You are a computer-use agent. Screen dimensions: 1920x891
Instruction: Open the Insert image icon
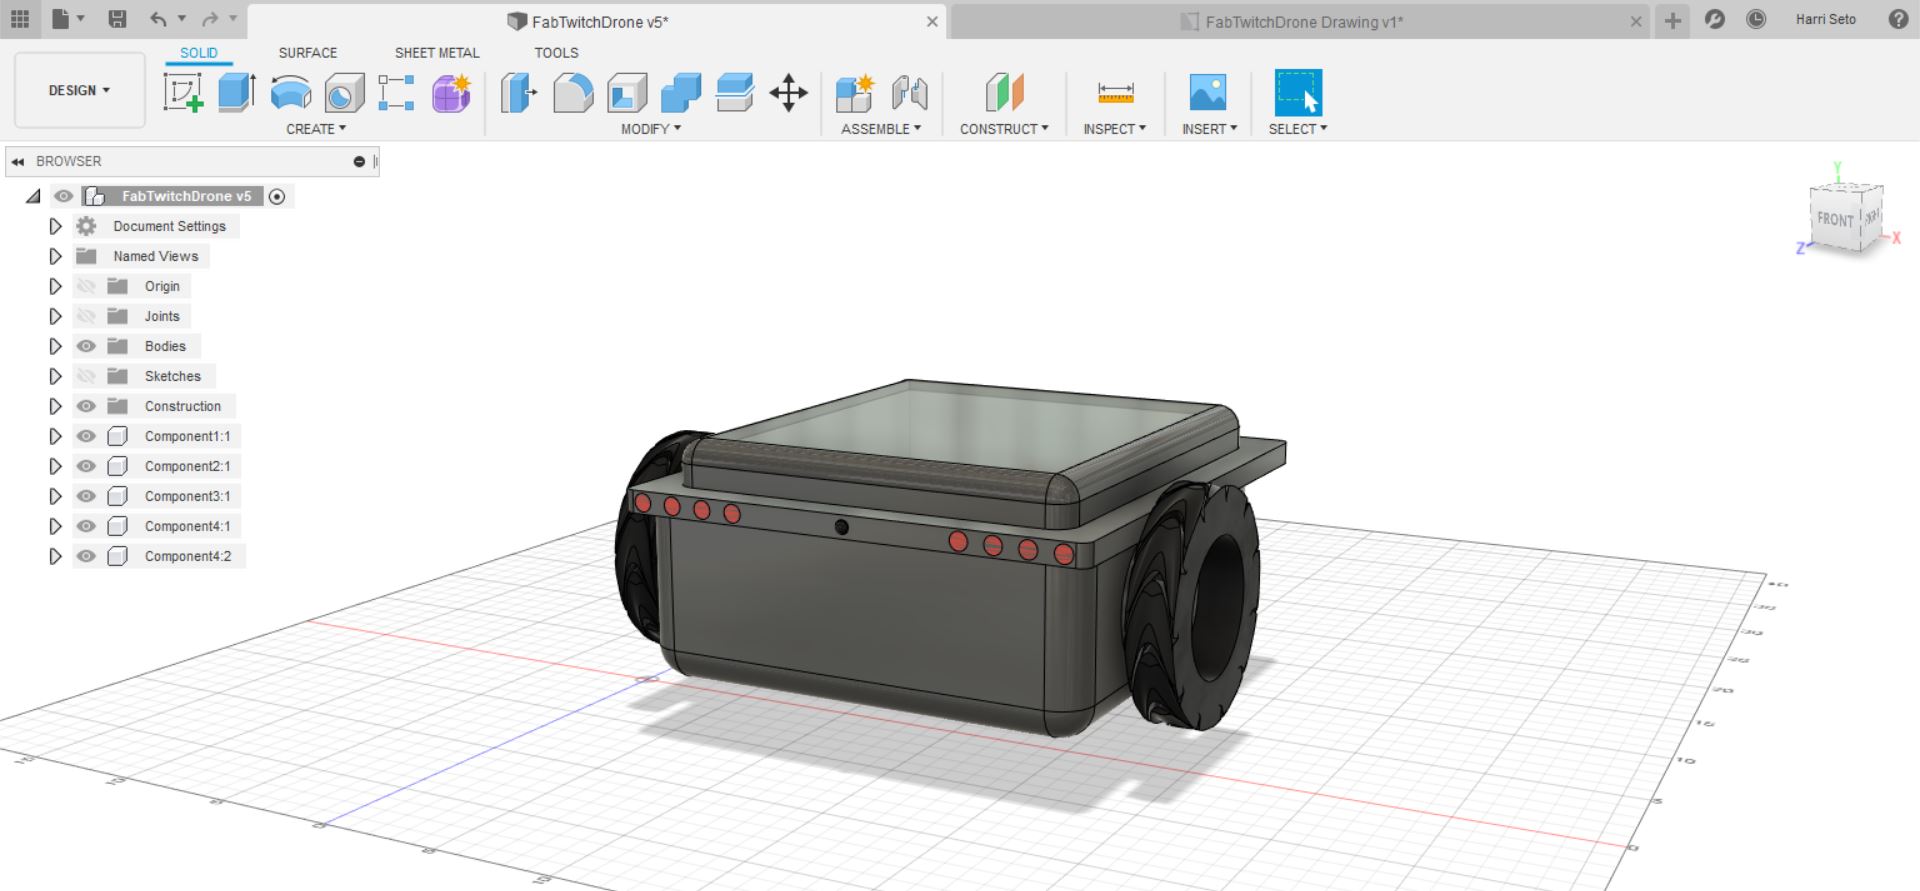click(1208, 93)
